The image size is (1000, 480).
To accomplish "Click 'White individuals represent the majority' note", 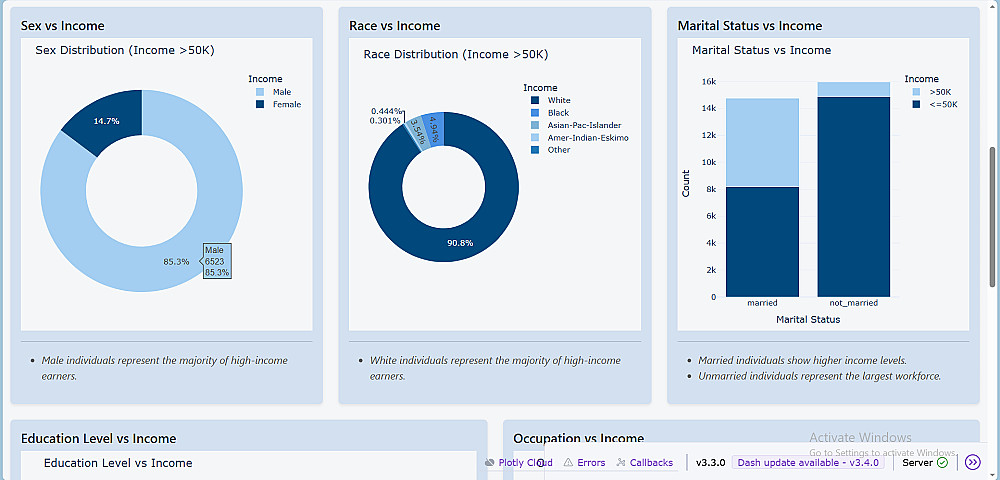I will (x=495, y=368).
